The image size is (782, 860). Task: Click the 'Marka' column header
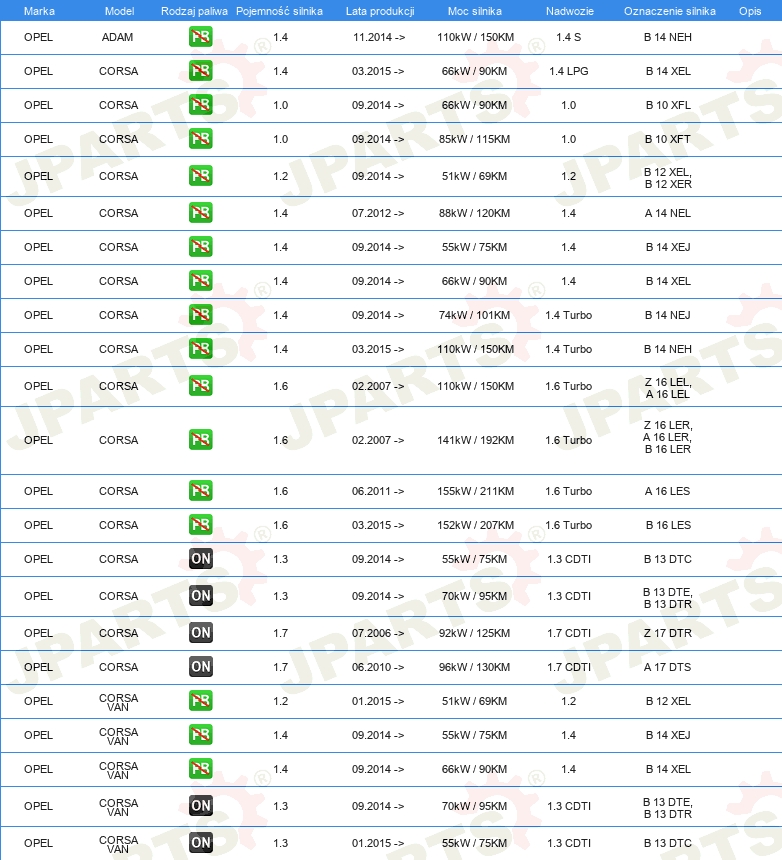coord(39,11)
